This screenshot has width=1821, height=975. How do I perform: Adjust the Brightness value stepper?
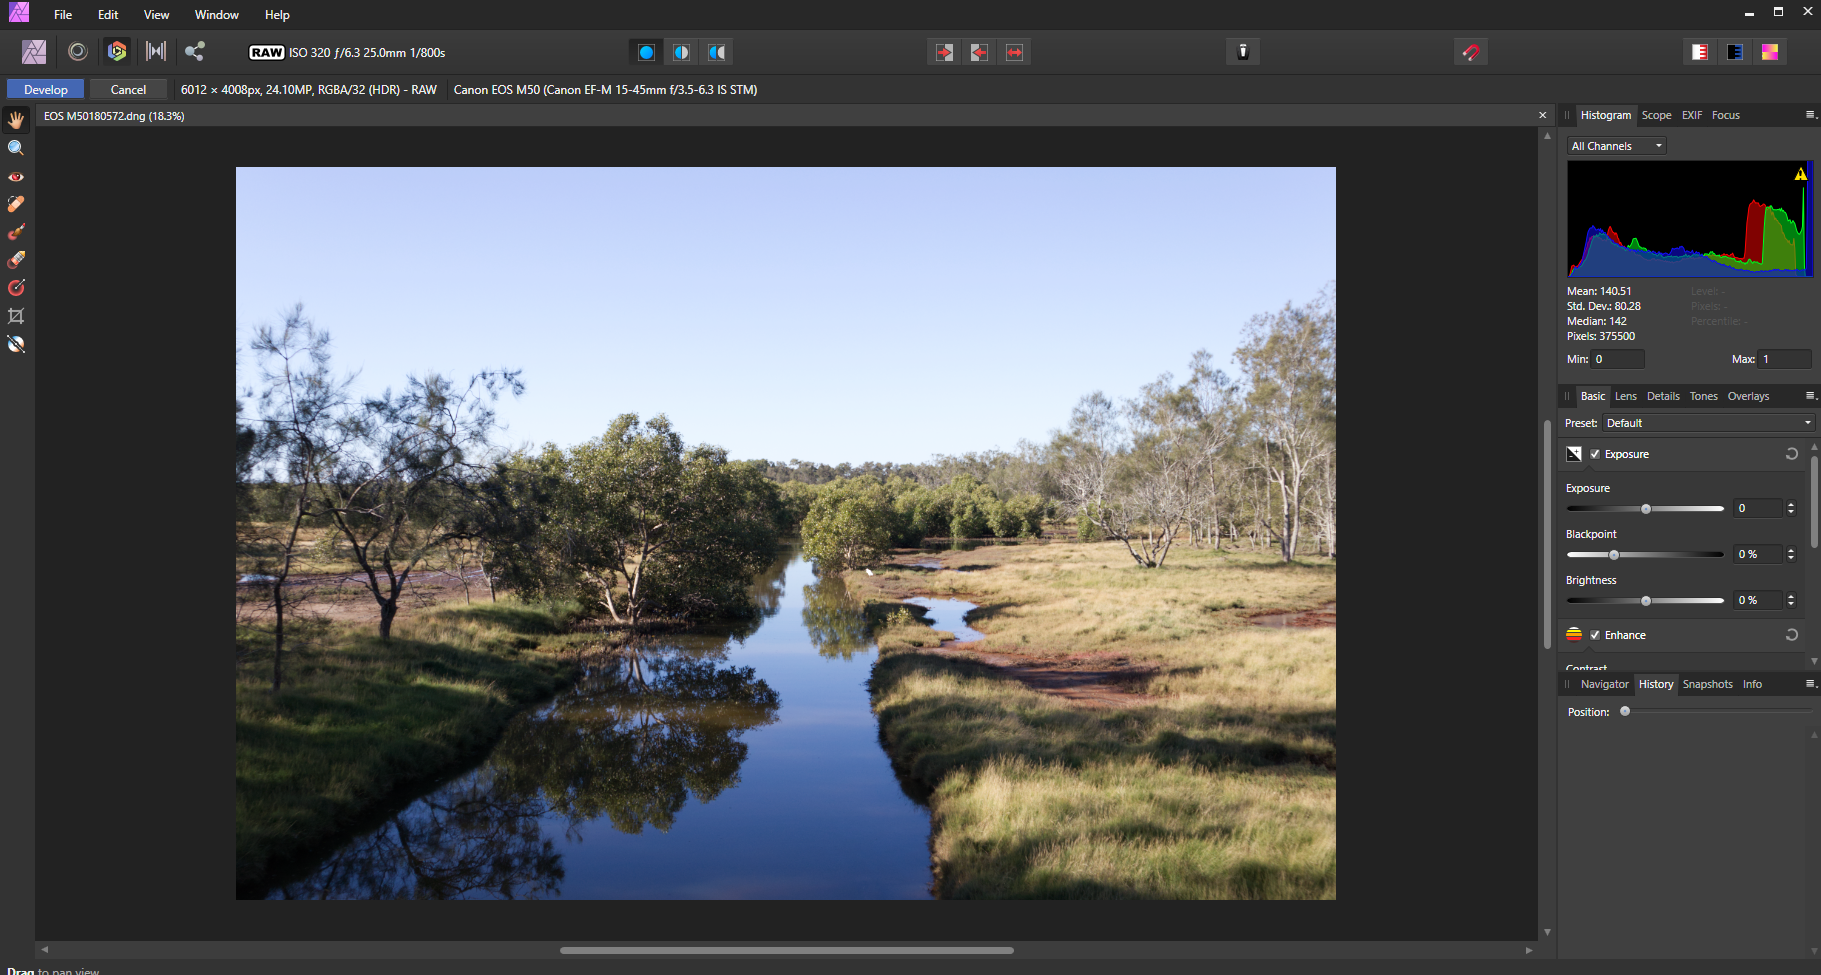[x=1791, y=600]
